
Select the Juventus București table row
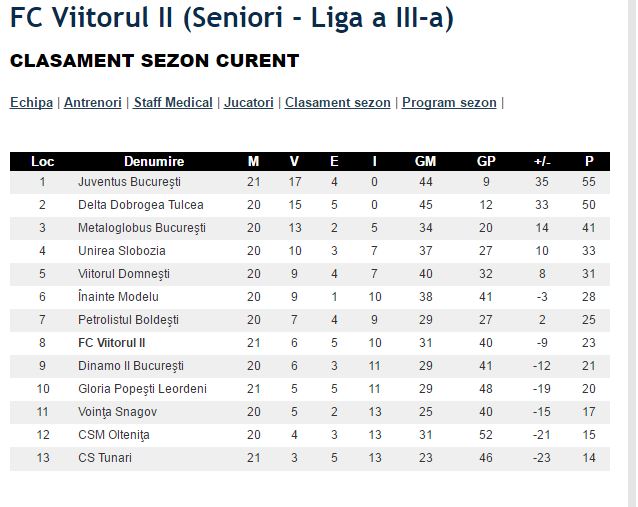[x=310, y=182]
